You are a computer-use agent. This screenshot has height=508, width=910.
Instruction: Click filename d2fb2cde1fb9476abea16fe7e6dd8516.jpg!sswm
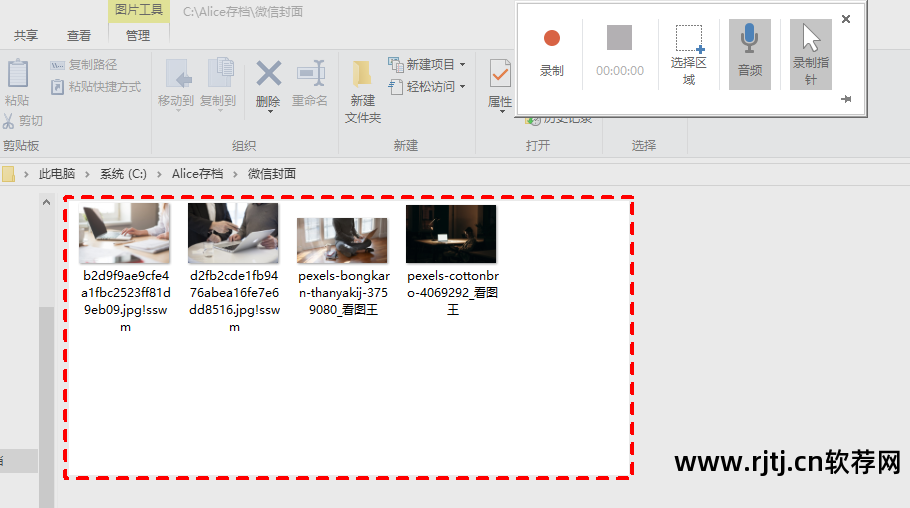tap(234, 301)
